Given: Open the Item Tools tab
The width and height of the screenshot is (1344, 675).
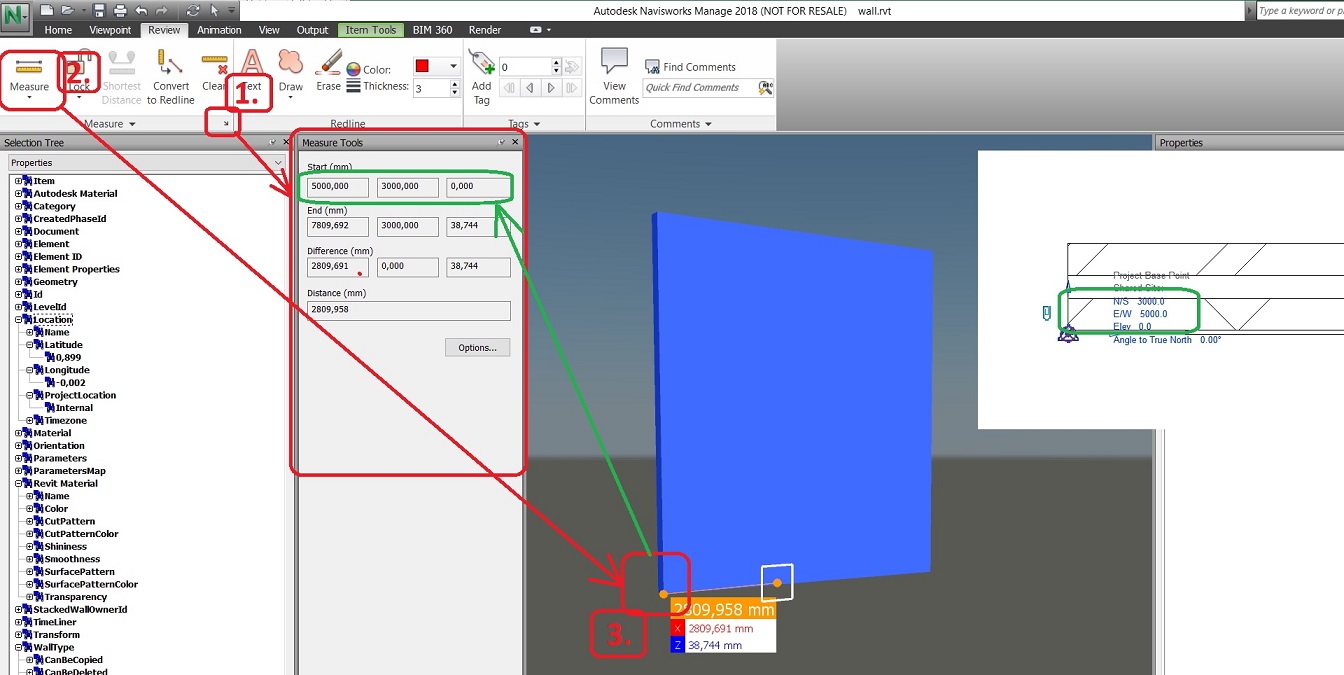Looking at the screenshot, I should click(370, 29).
